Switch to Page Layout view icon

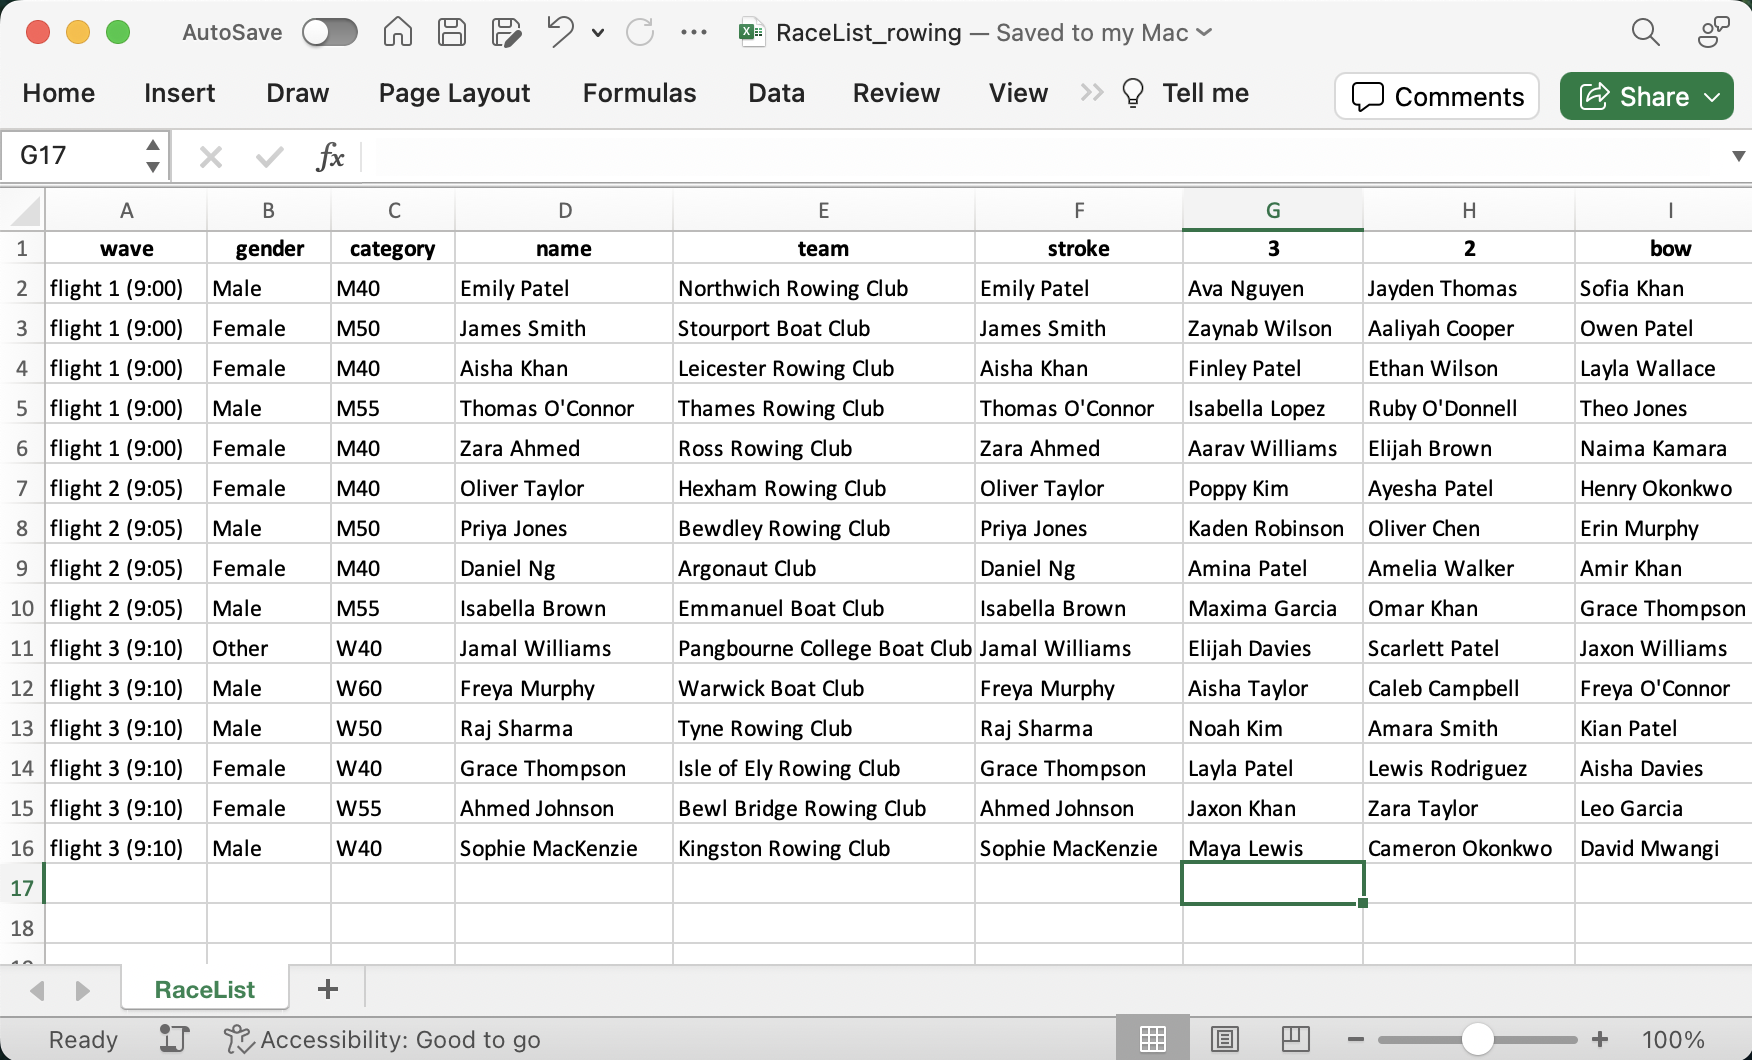tap(1224, 1040)
